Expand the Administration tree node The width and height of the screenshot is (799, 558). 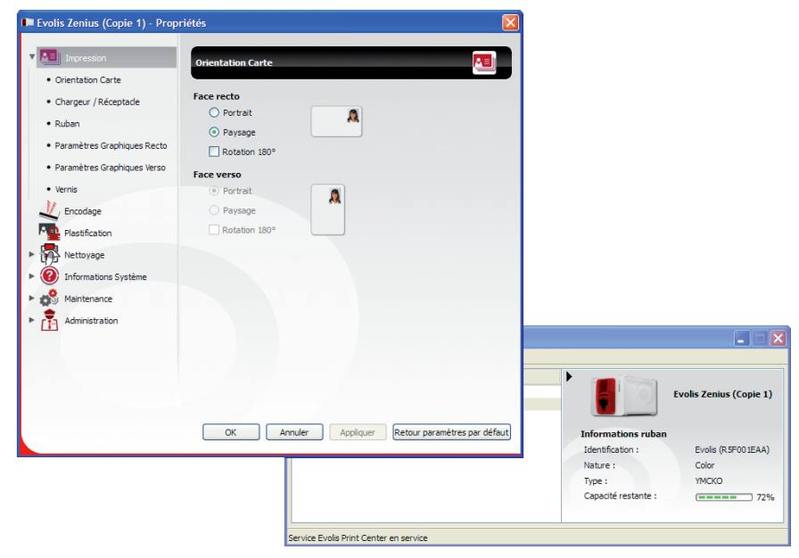(32, 320)
